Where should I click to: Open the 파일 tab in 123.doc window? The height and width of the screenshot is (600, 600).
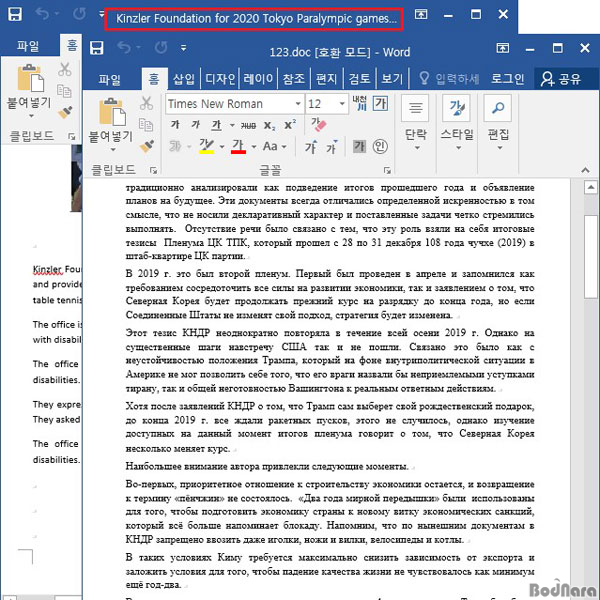[109, 79]
